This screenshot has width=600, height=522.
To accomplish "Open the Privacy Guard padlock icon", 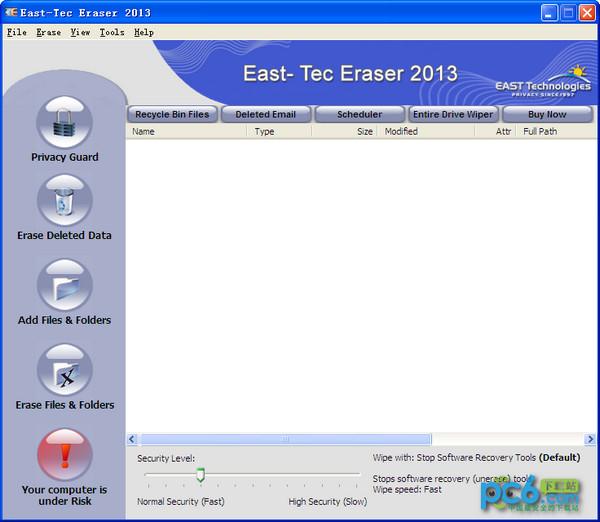I will coord(65,122).
